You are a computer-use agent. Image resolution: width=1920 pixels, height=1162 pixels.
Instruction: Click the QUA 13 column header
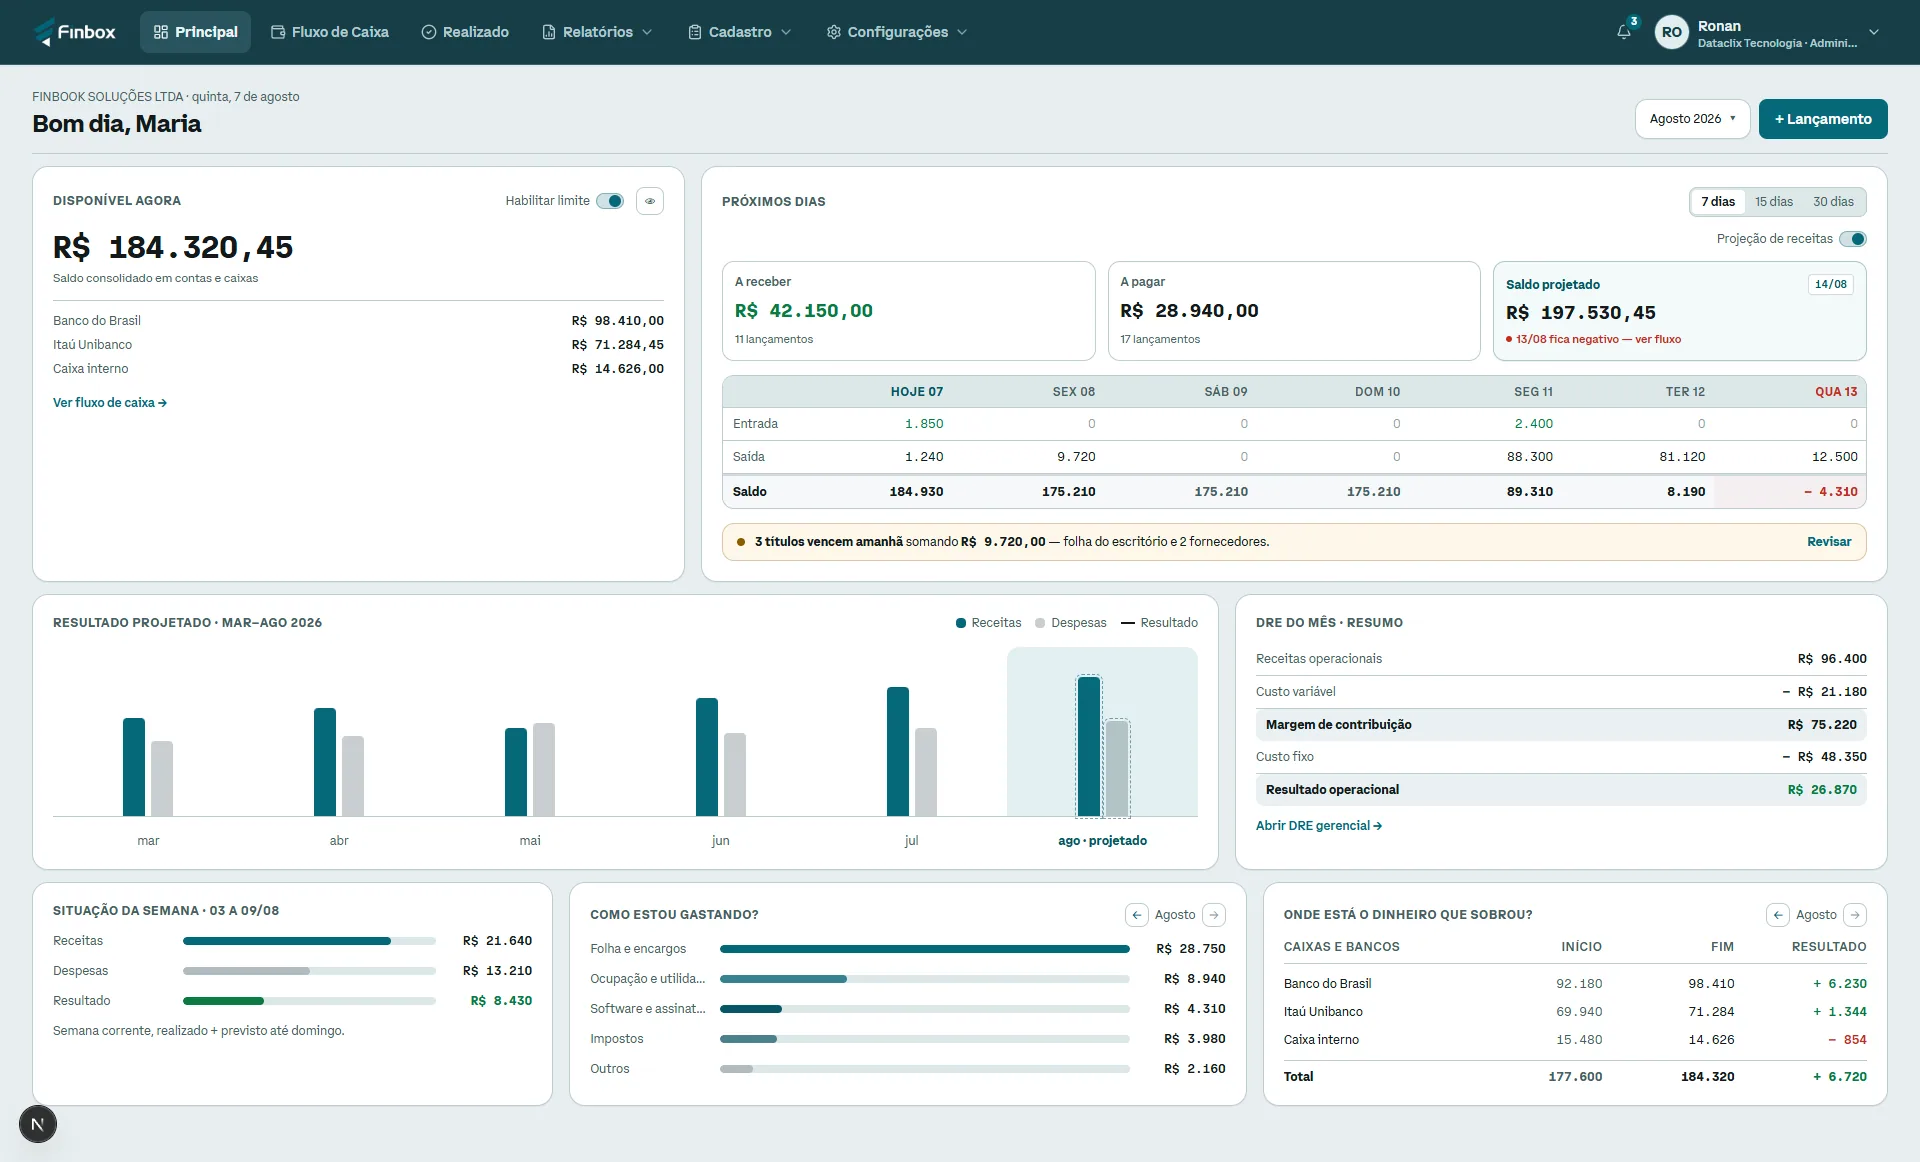pyautogui.click(x=1836, y=392)
